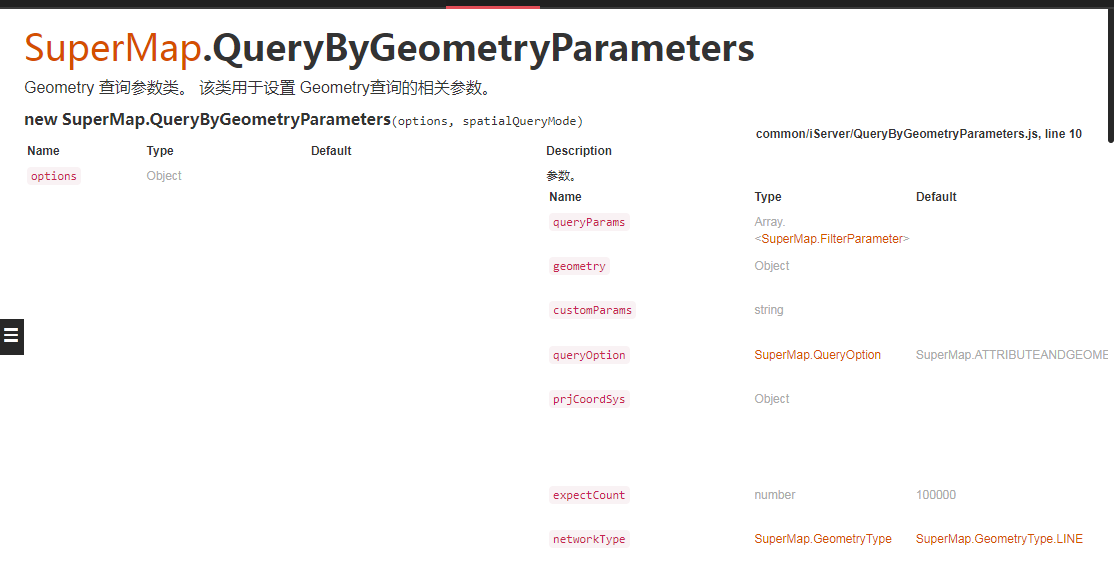The width and height of the screenshot is (1114, 564).
Task: Click the vertical scrollbar thumb
Action: pos(1110,75)
